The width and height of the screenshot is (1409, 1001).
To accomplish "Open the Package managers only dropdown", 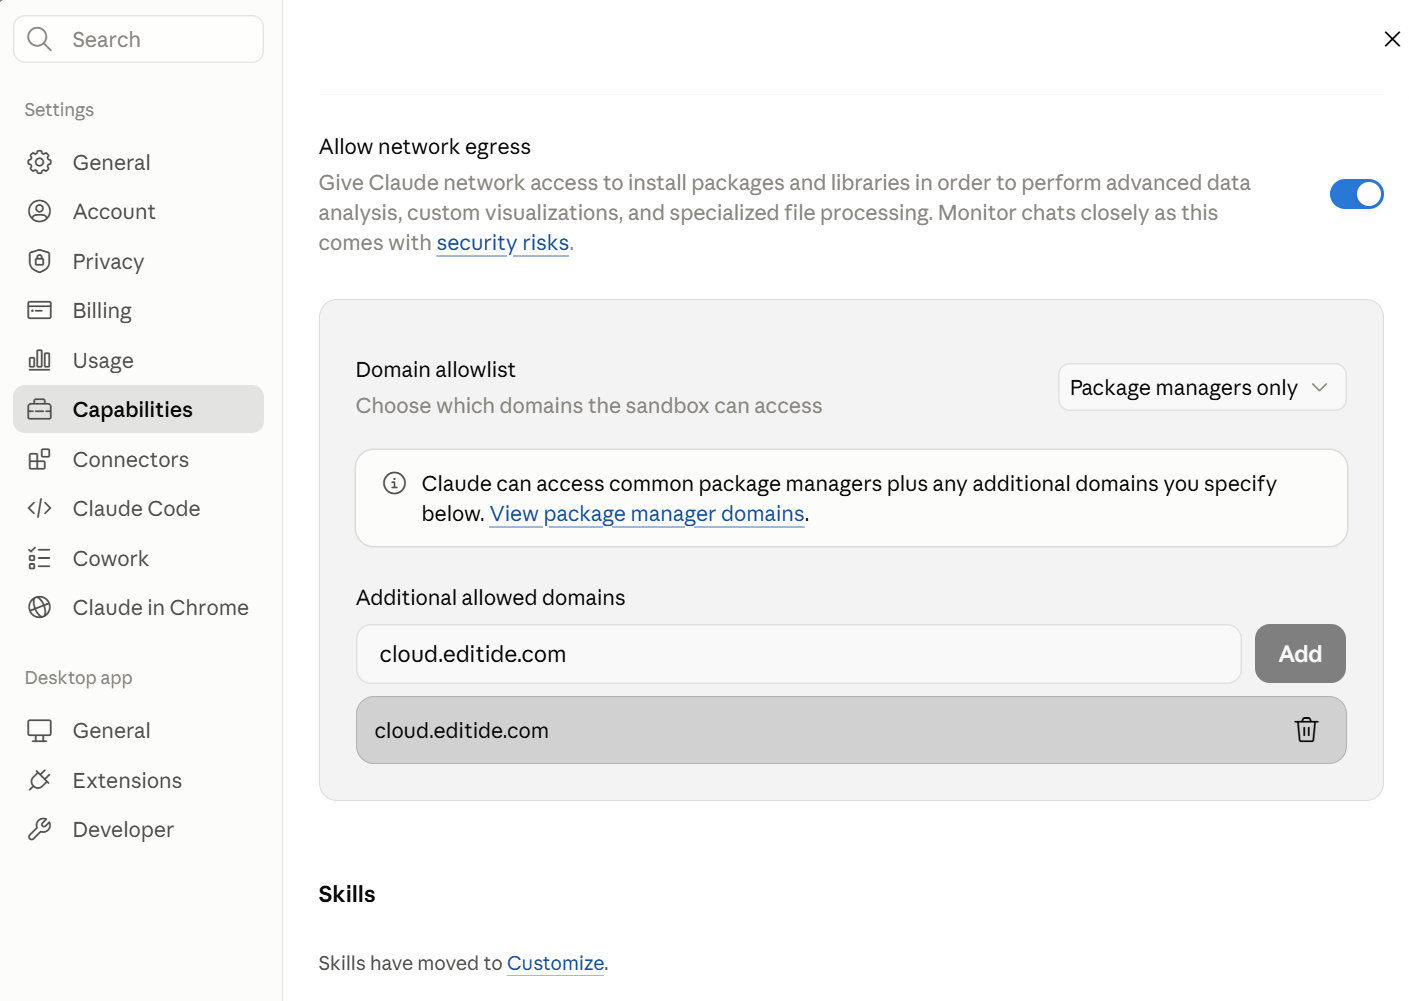I will pyautogui.click(x=1202, y=387).
